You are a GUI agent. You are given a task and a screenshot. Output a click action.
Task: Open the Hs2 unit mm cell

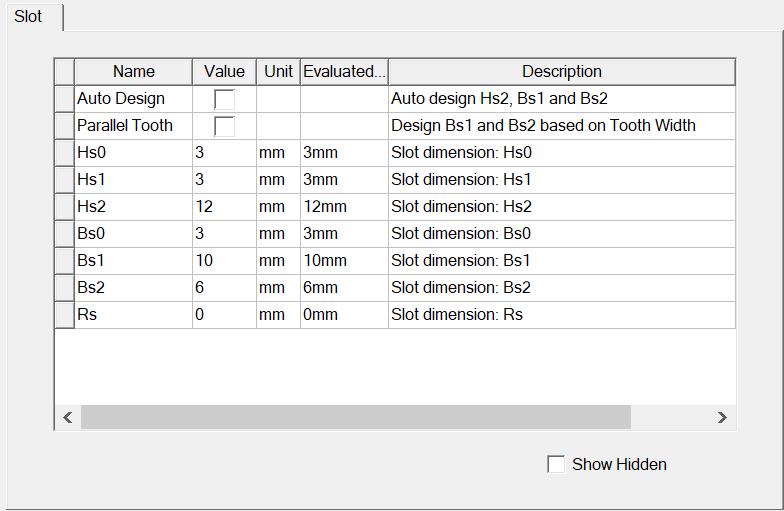pos(278,206)
